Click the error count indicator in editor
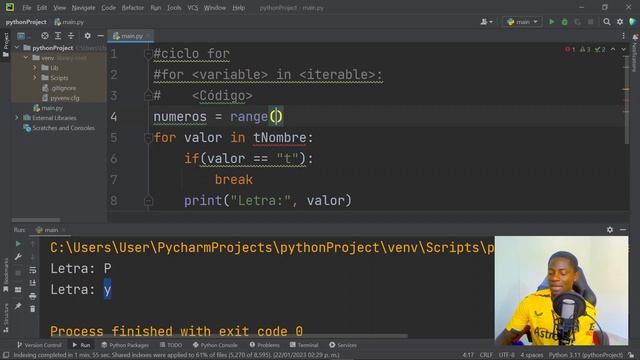 pos(570,49)
